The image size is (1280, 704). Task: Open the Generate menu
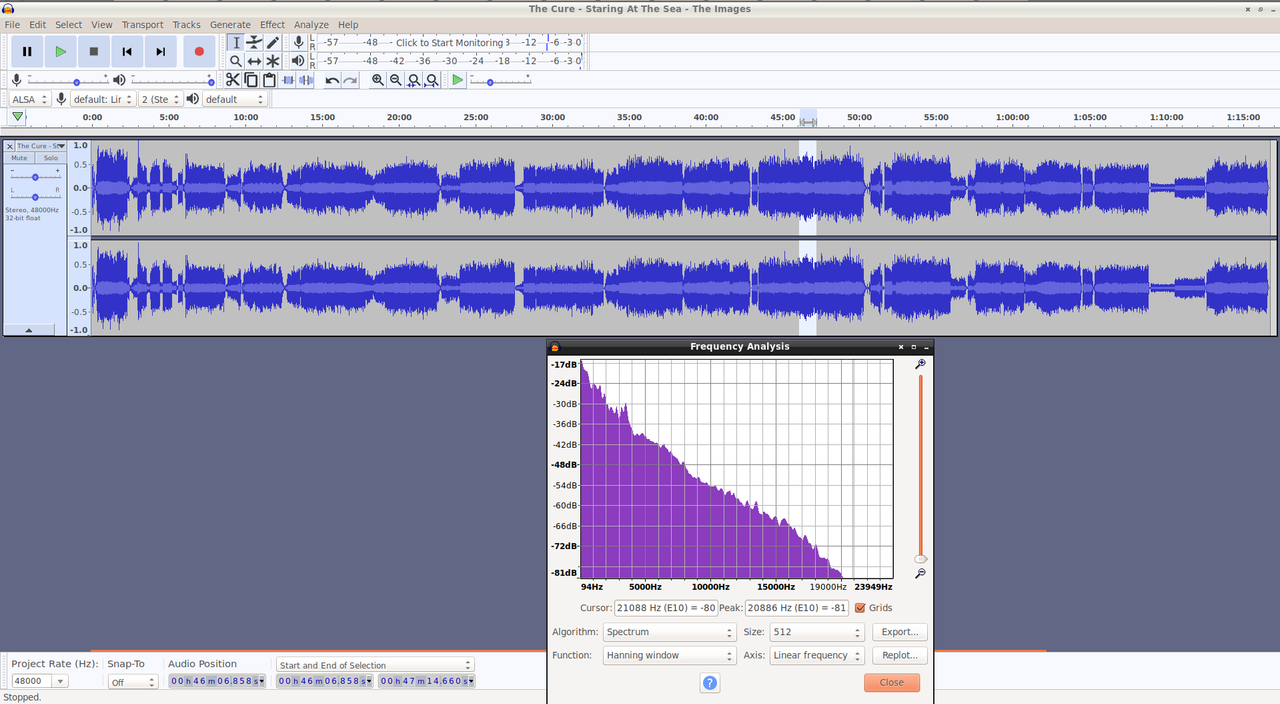click(230, 24)
